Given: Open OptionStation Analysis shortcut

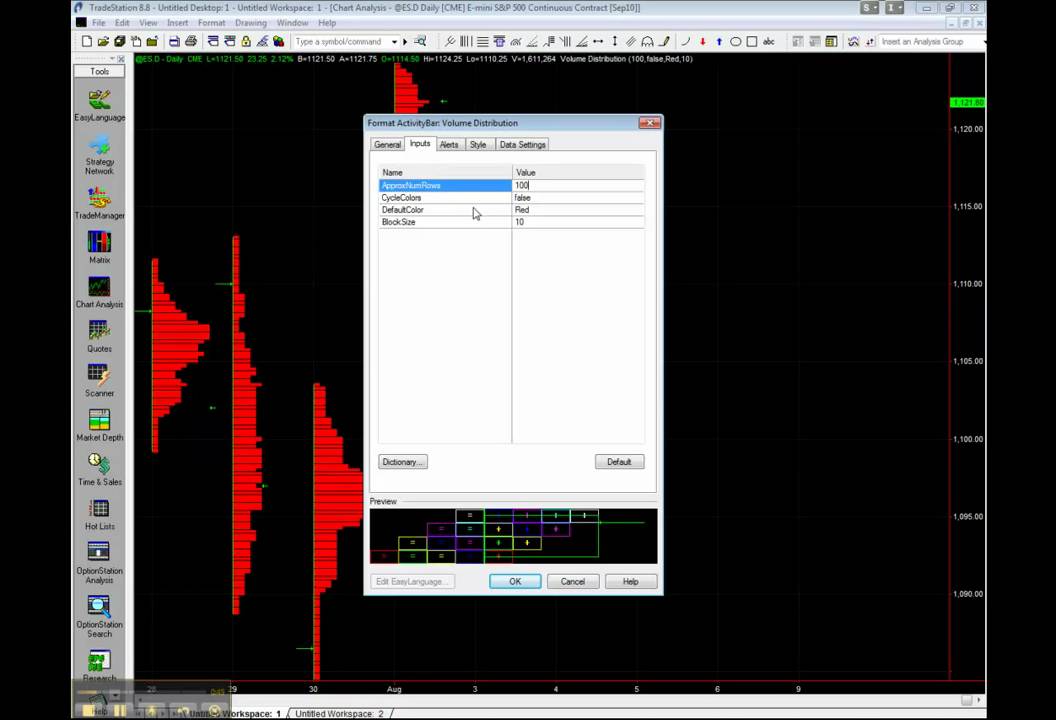Looking at the screenshot, I should [99, 562].
